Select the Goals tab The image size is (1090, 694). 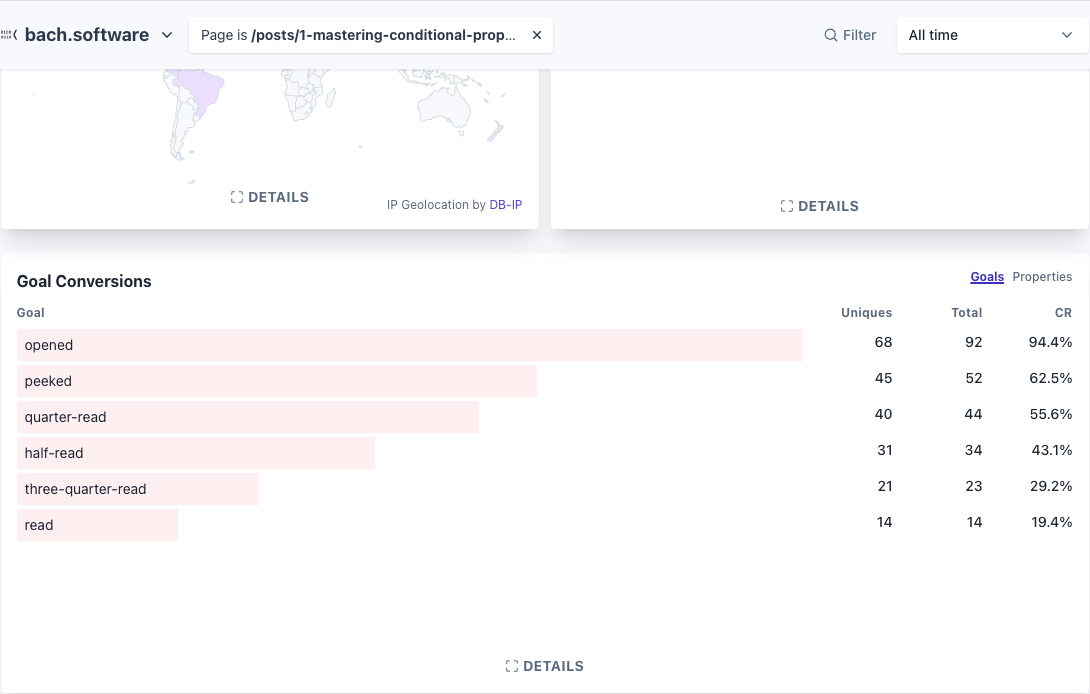click(x=987, y=277)
